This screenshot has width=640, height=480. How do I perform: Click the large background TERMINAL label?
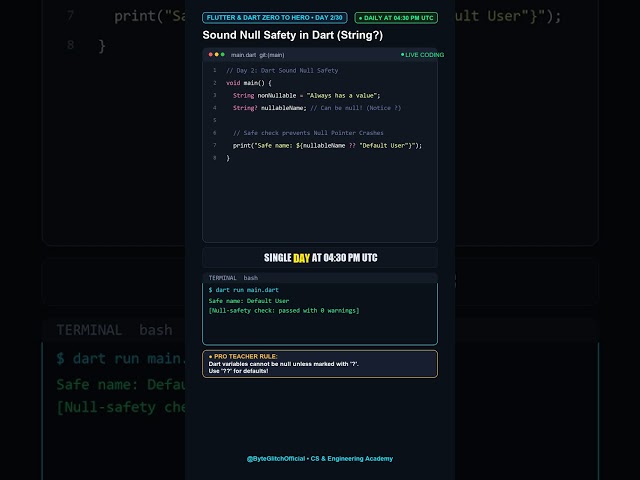(x=89, y=330)
